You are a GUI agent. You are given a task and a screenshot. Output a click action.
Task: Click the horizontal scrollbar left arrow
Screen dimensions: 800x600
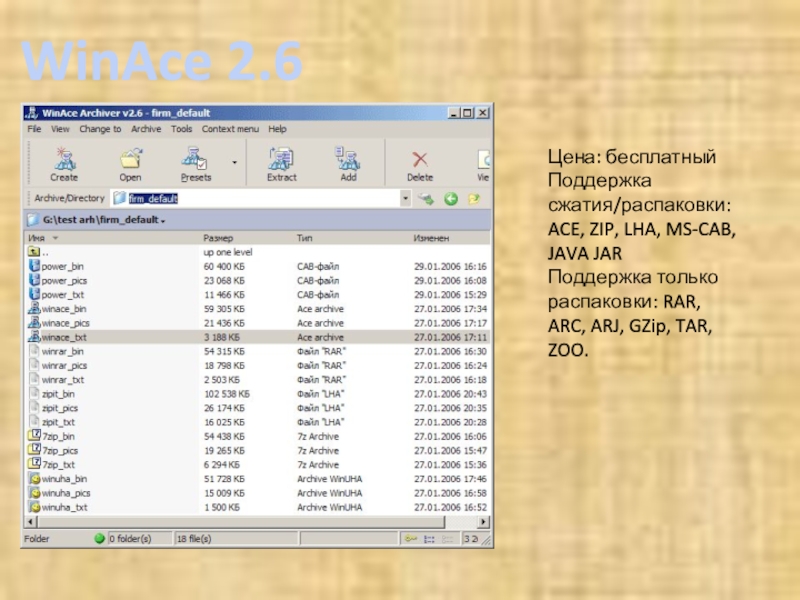click(x=31, y=521)
